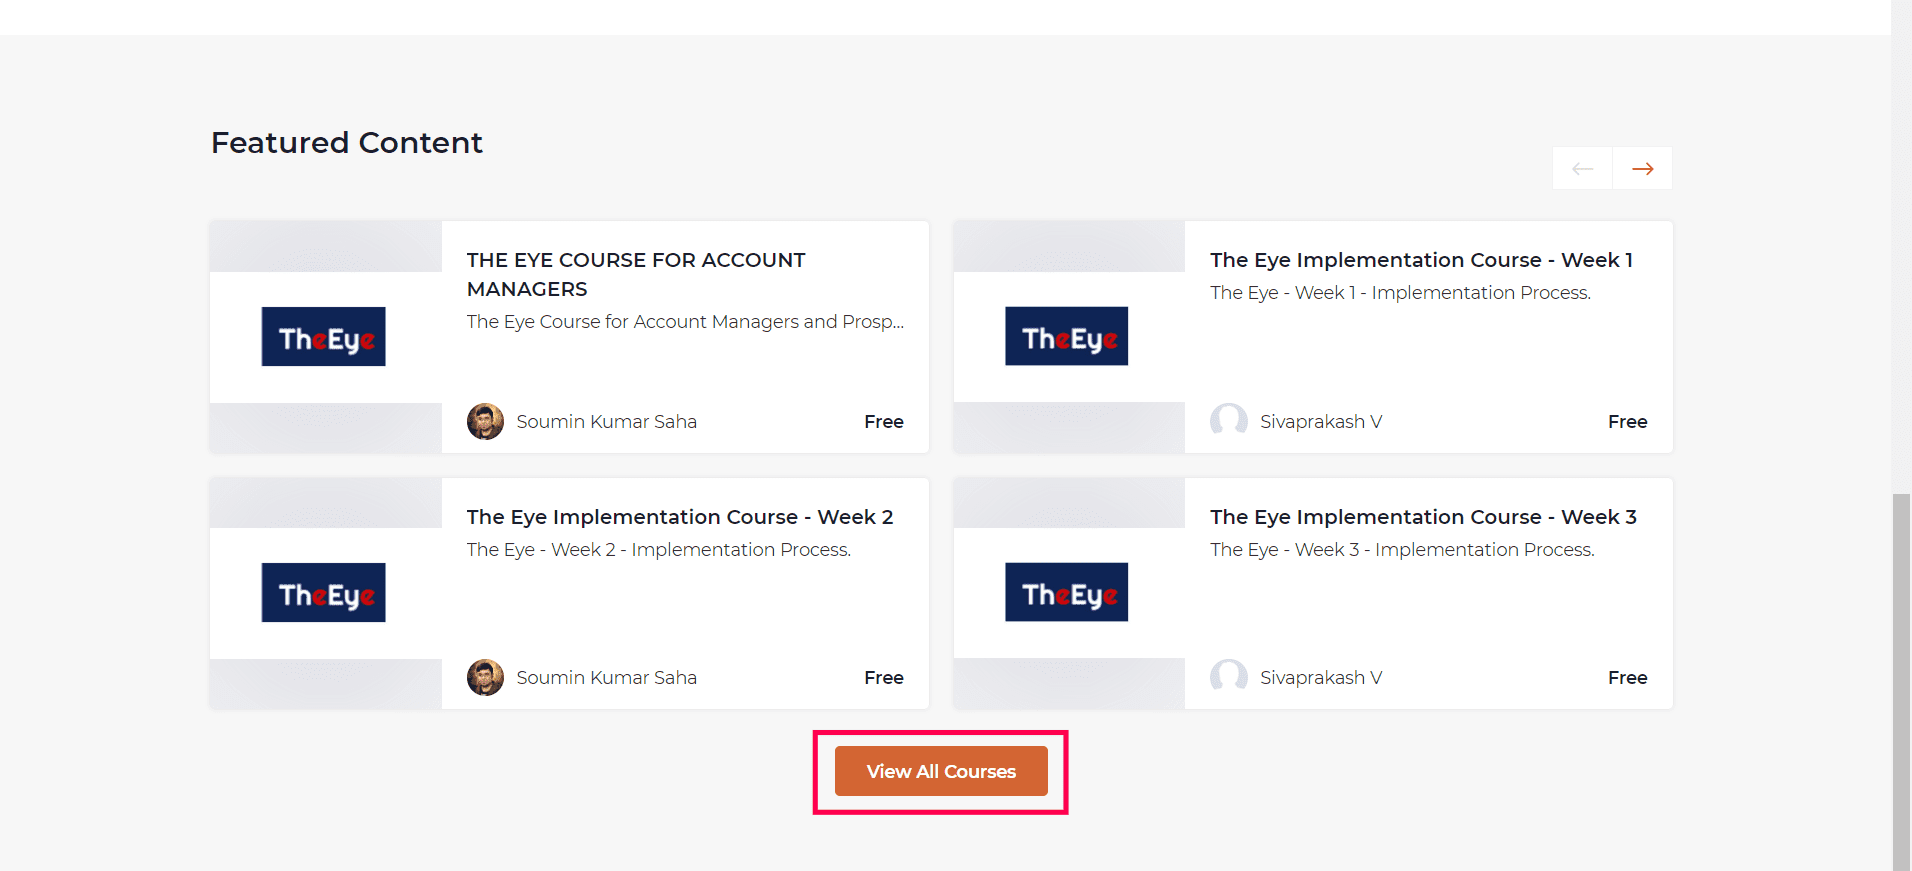Open The Eye Implementation Course - Week 2 title
The image size is (1912, 871).
679,517
